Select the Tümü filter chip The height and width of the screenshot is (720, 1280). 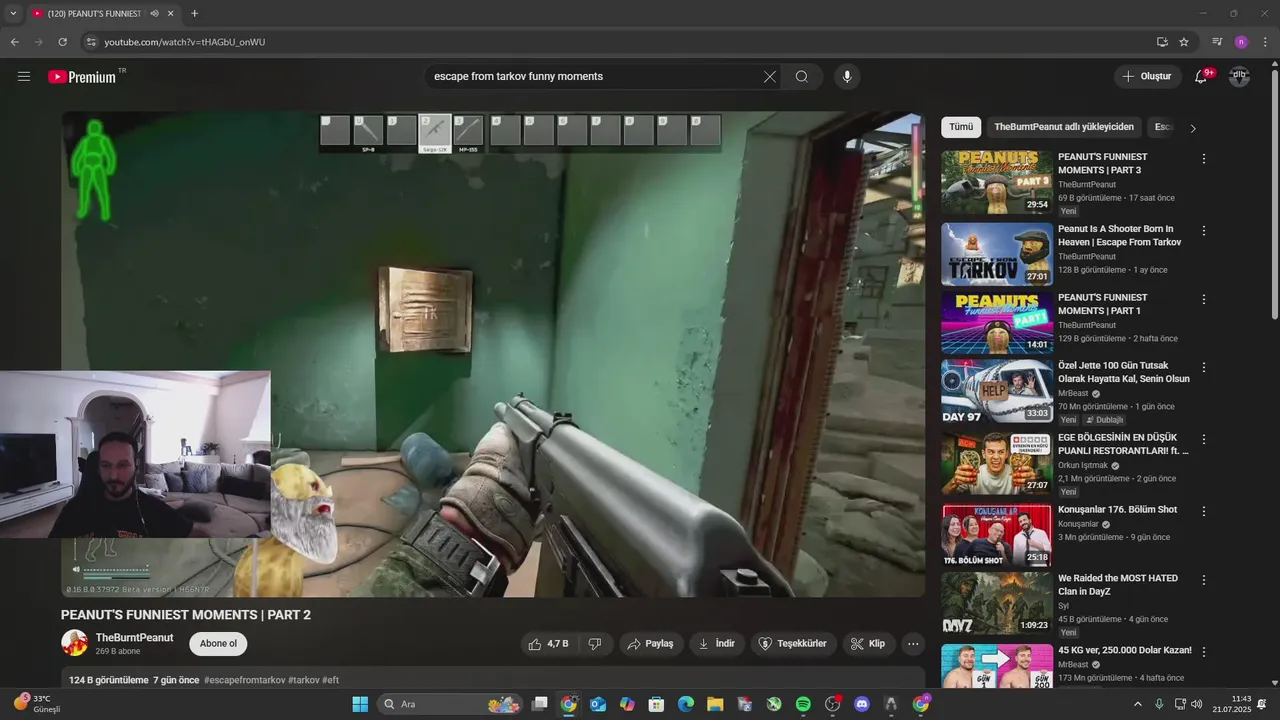961,127
